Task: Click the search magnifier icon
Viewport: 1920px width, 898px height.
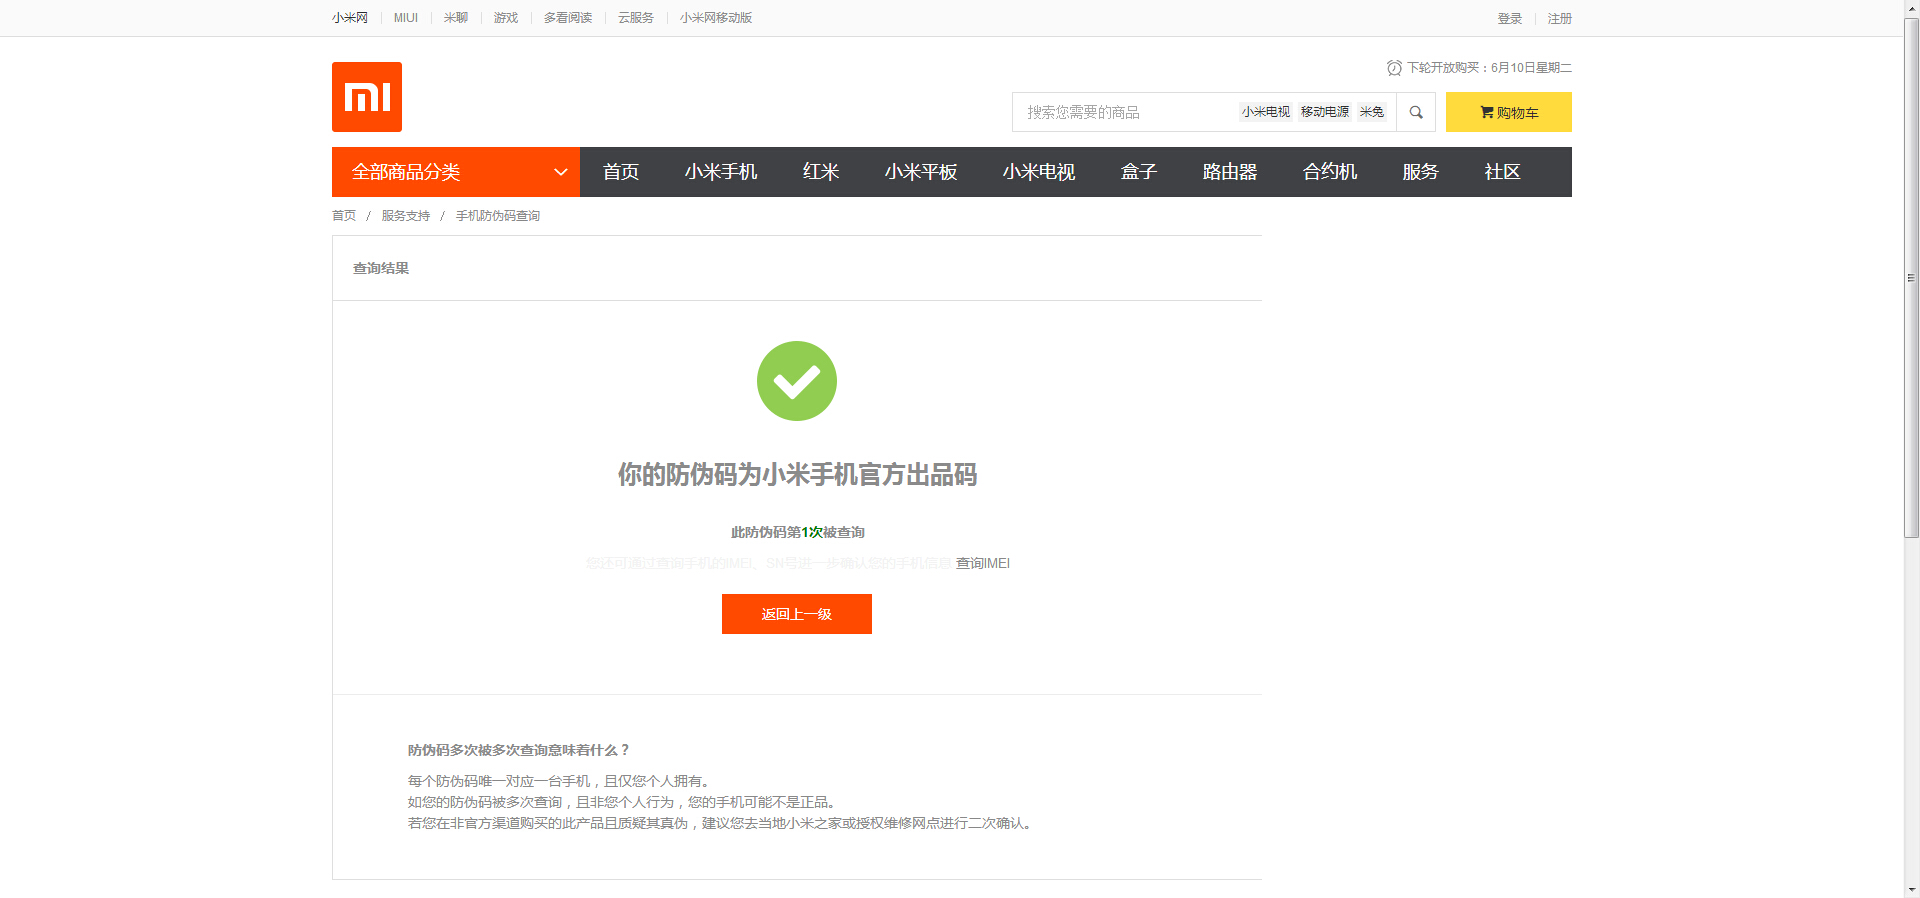Action: pos(1416,112)
